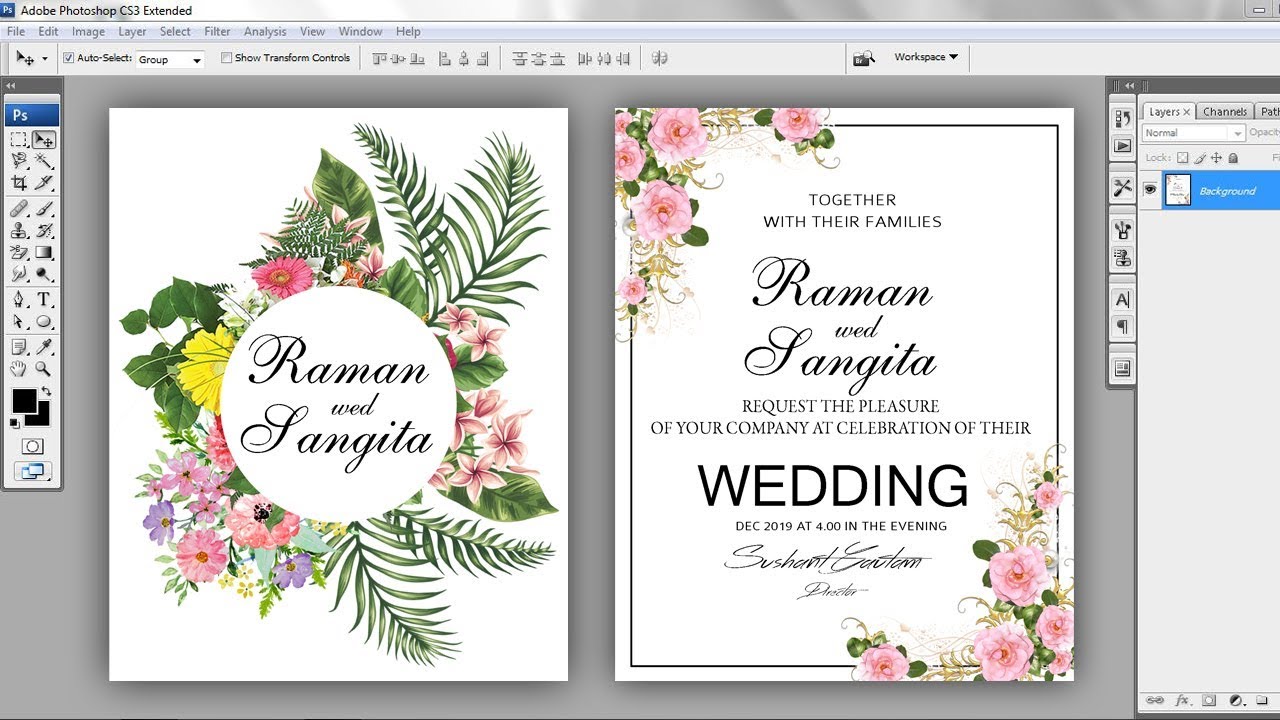
Task: Click Align top edges button
Action: coord(379,58)
